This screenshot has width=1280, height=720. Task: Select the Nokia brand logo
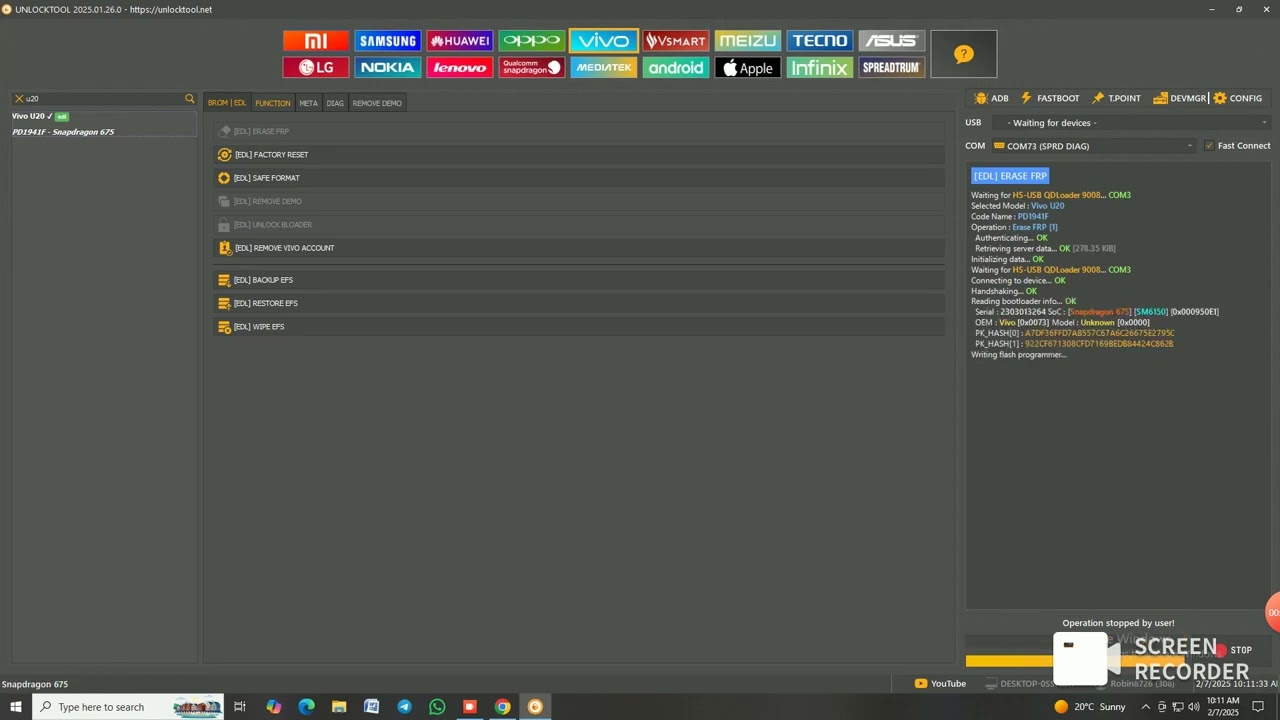[x=388, y=67]
